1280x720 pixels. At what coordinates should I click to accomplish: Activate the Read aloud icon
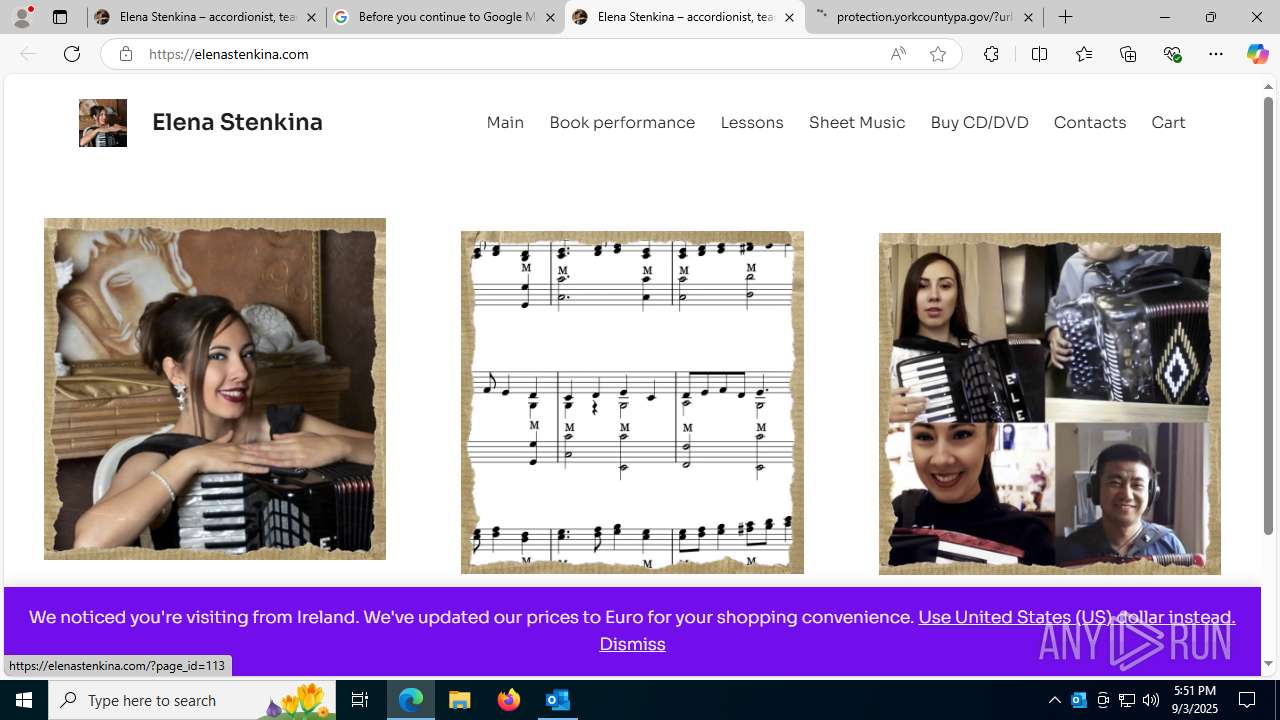[x=898, y=54]
